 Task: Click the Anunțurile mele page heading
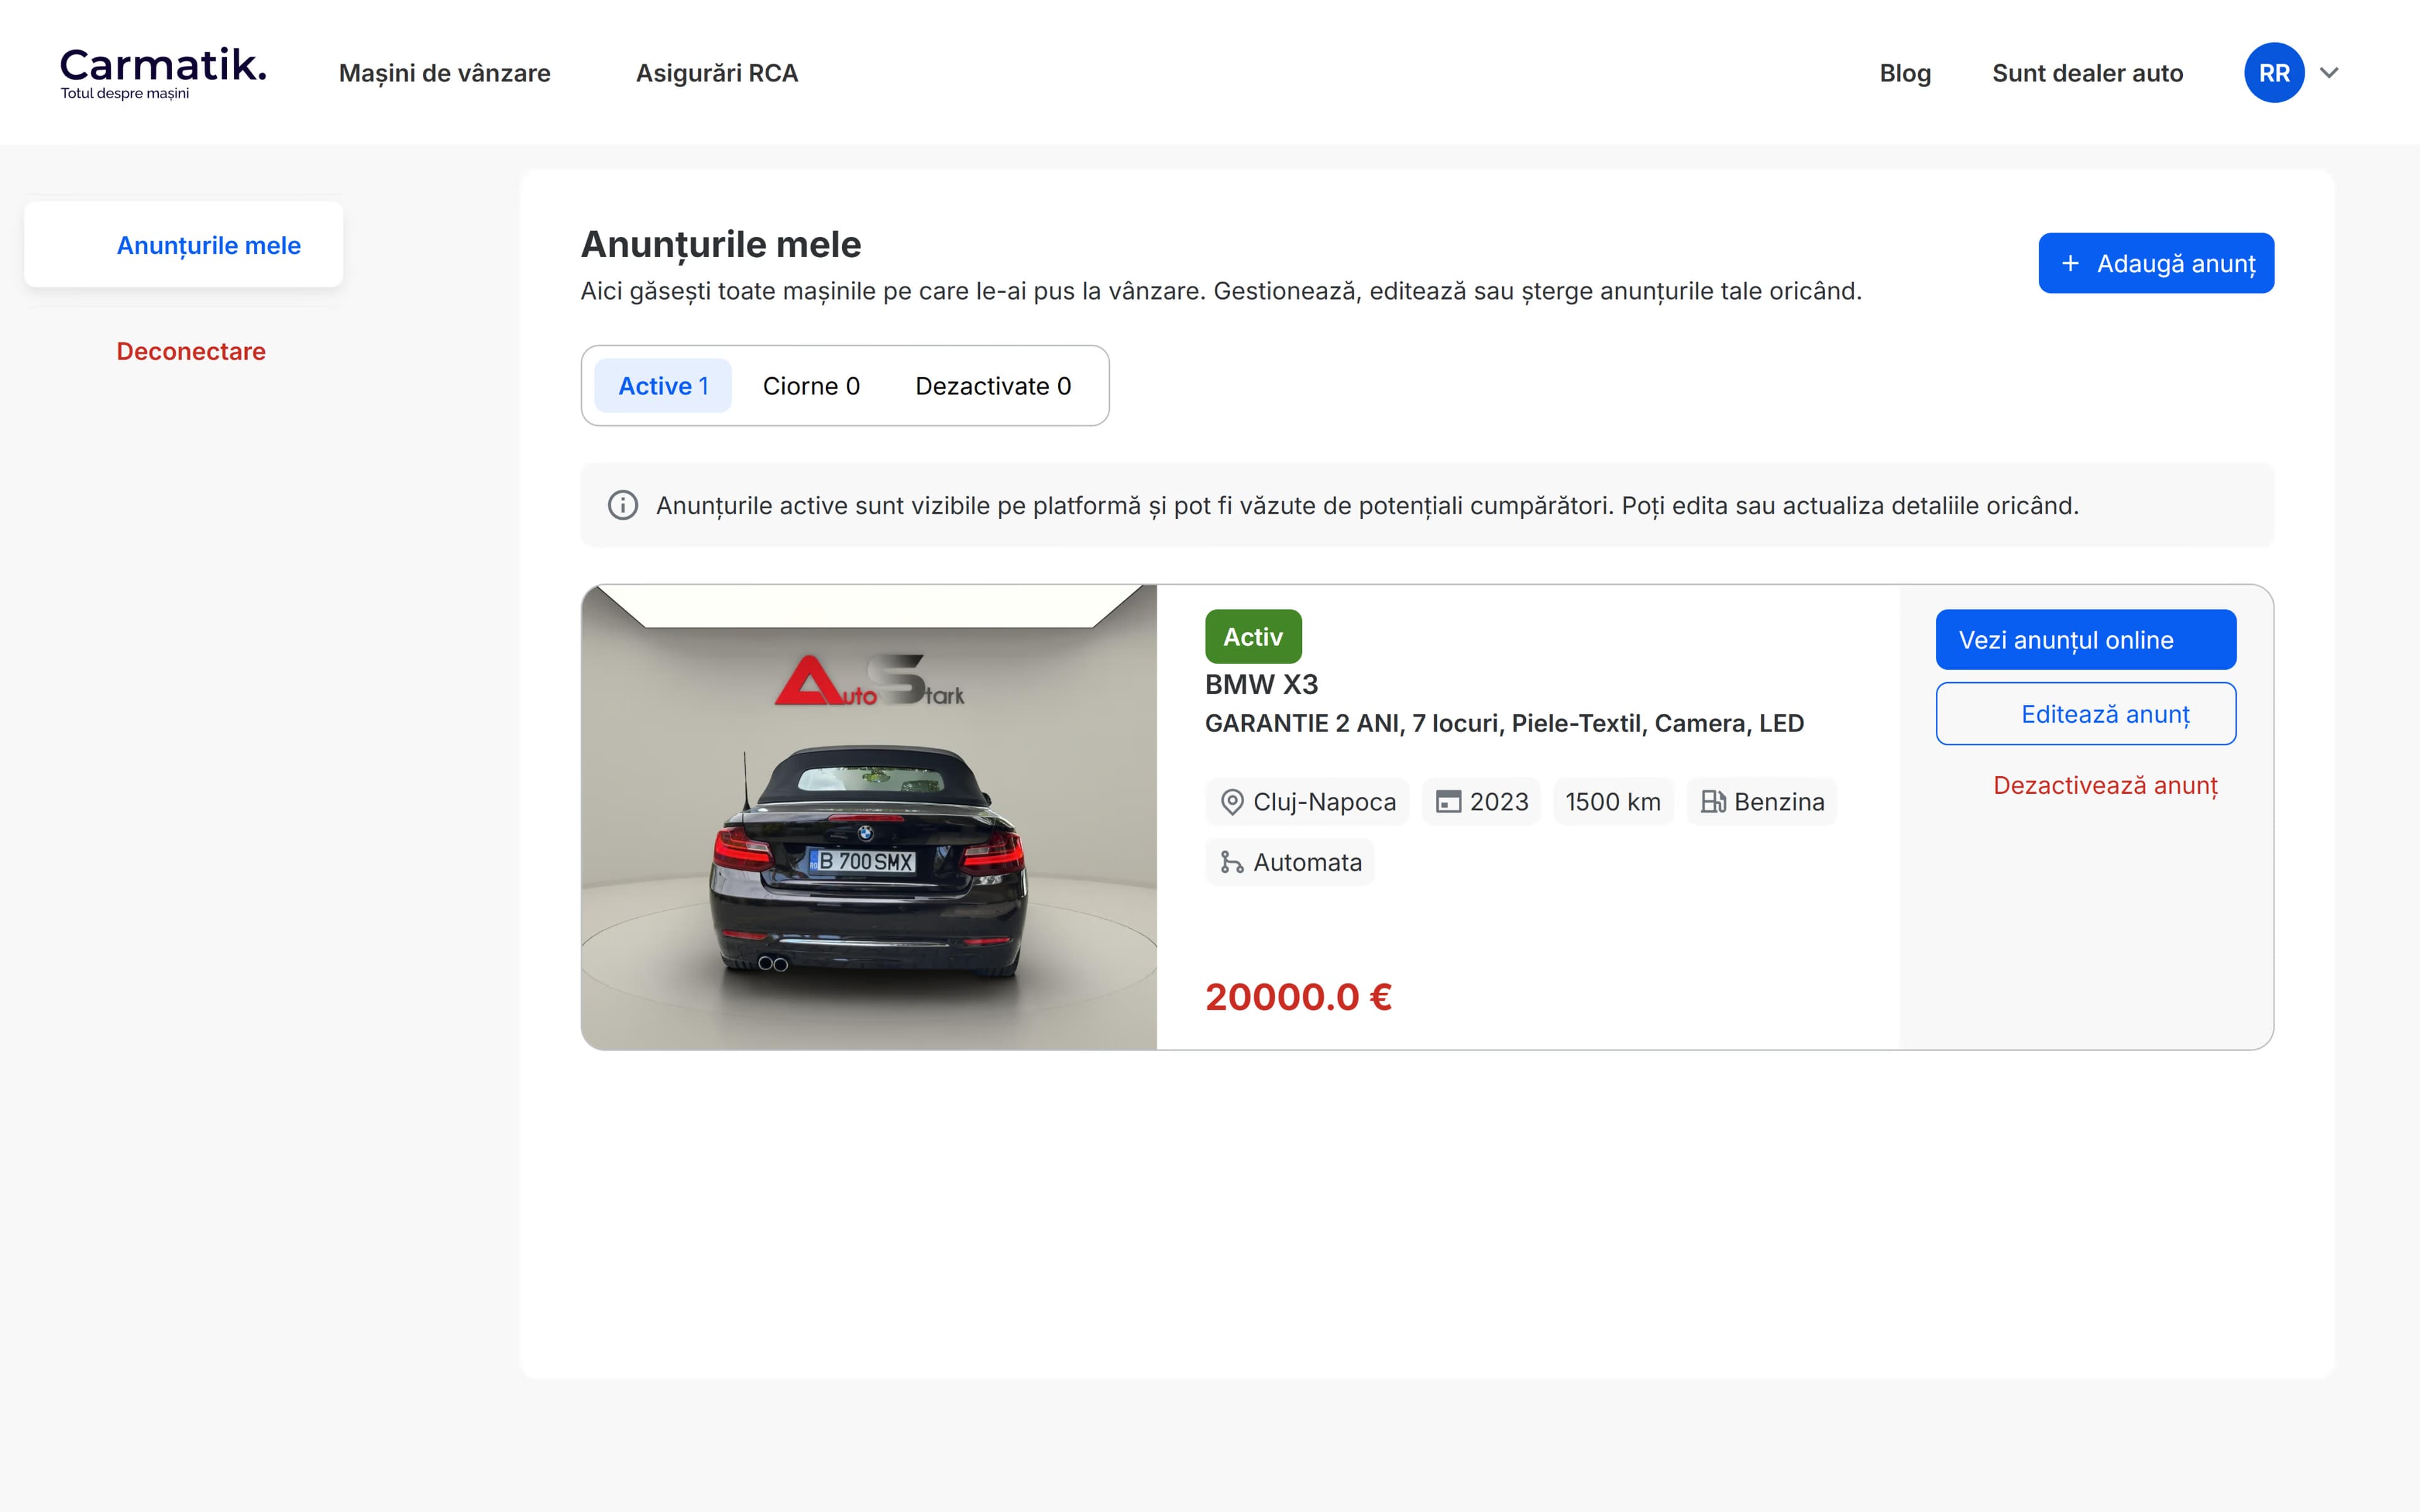(x=721, y=245)
